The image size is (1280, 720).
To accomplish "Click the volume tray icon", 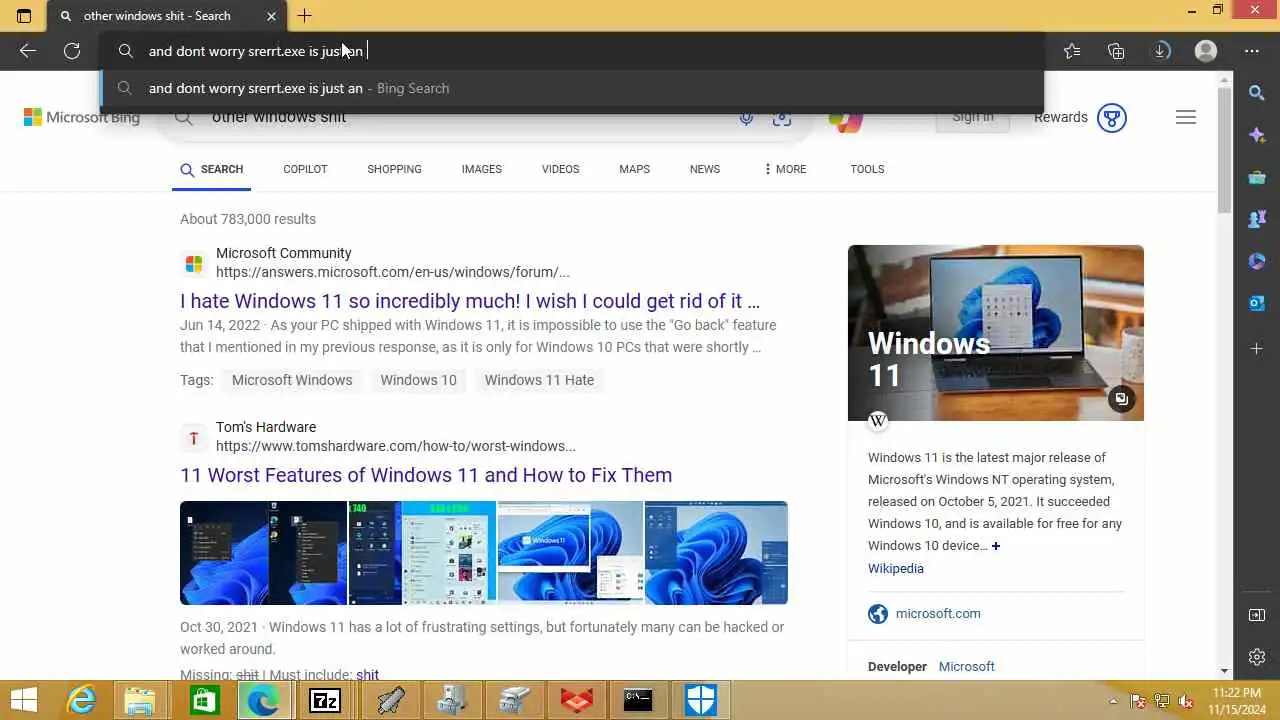I will pyautogui.click(x=1185, y=700).
